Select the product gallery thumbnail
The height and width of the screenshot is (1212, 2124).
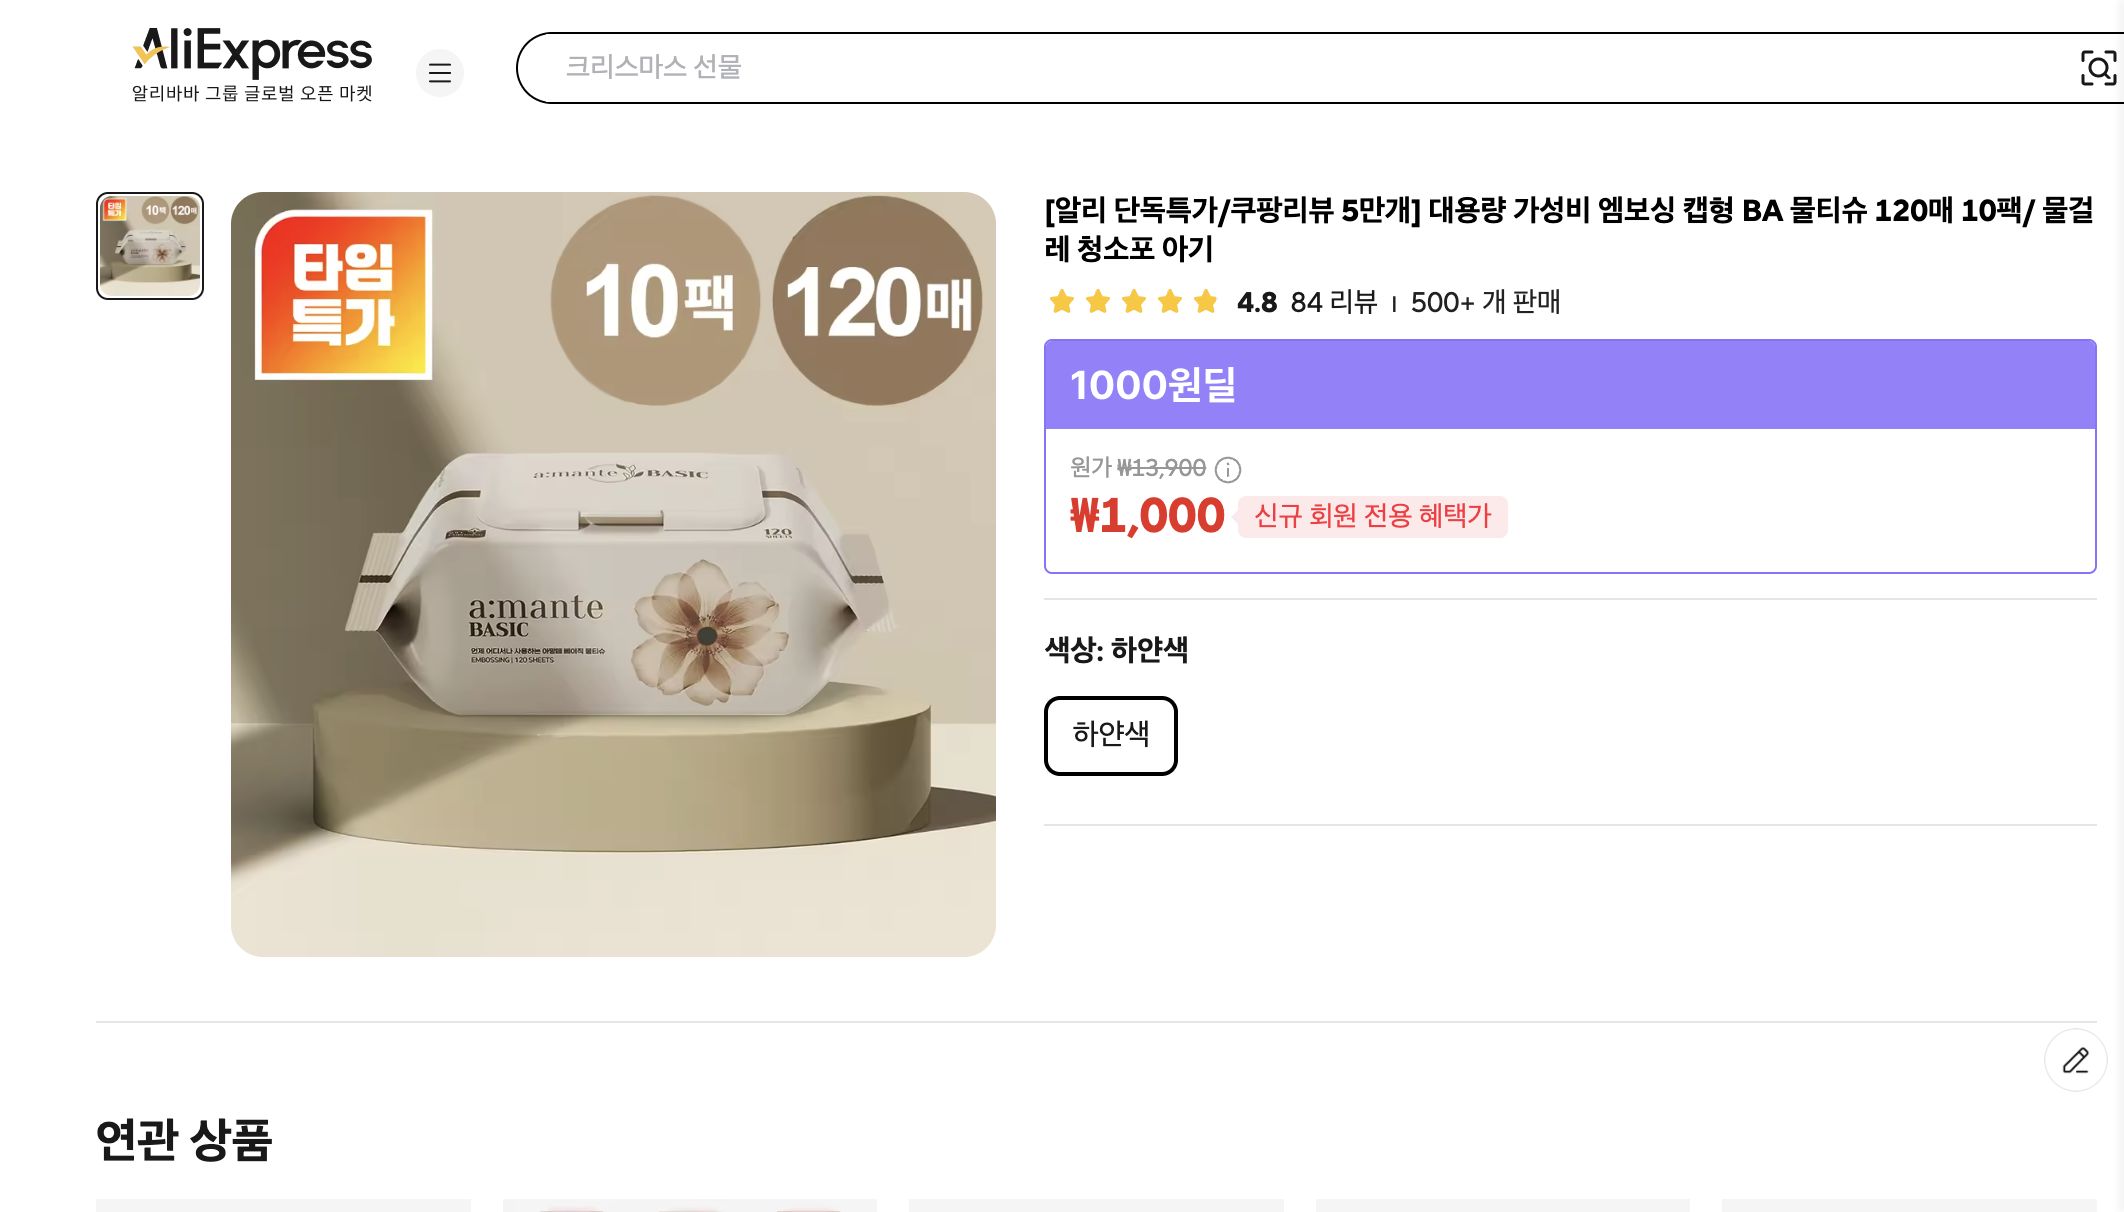click(149, 243)
